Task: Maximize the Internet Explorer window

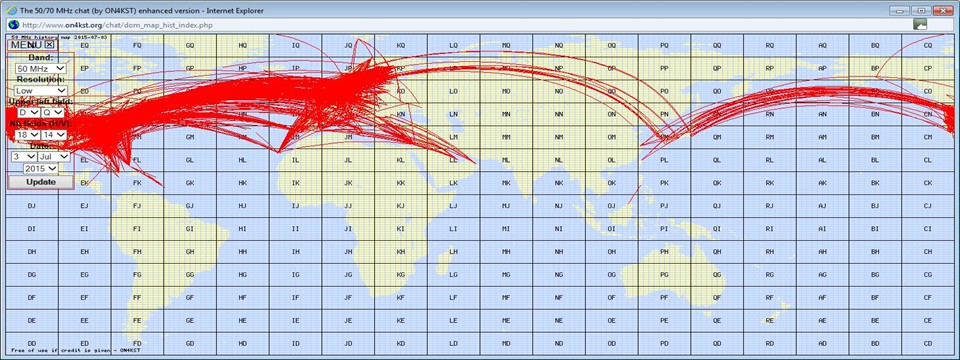Action: coord(921,10)
